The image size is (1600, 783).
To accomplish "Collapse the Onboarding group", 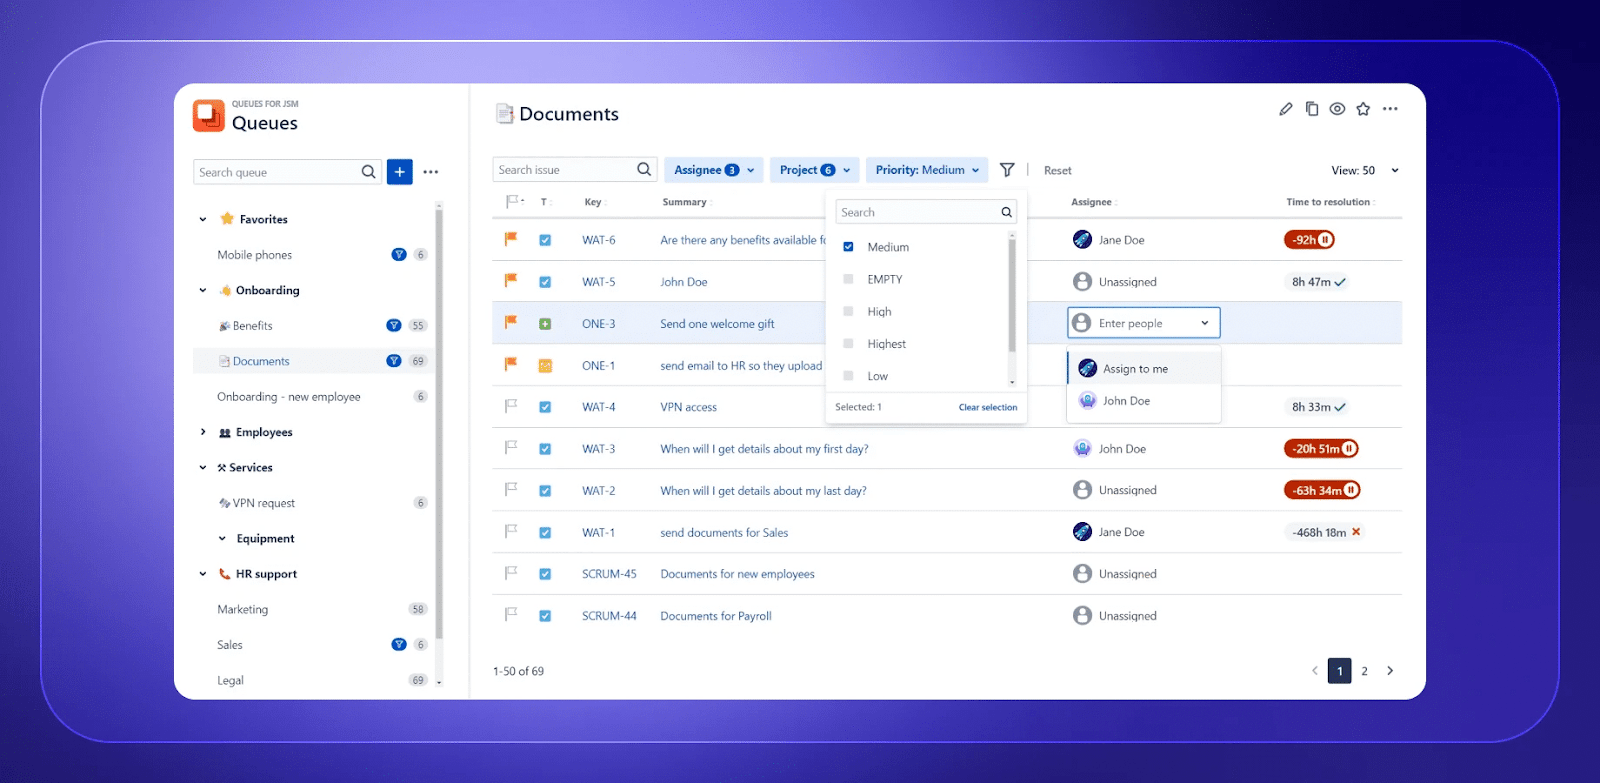I will pos(203,290).
